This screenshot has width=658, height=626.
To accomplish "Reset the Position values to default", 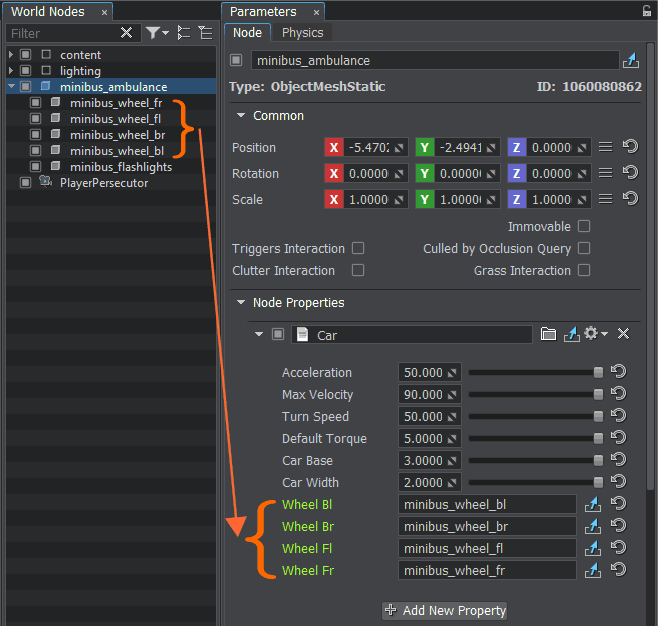I will coord(630,147).
